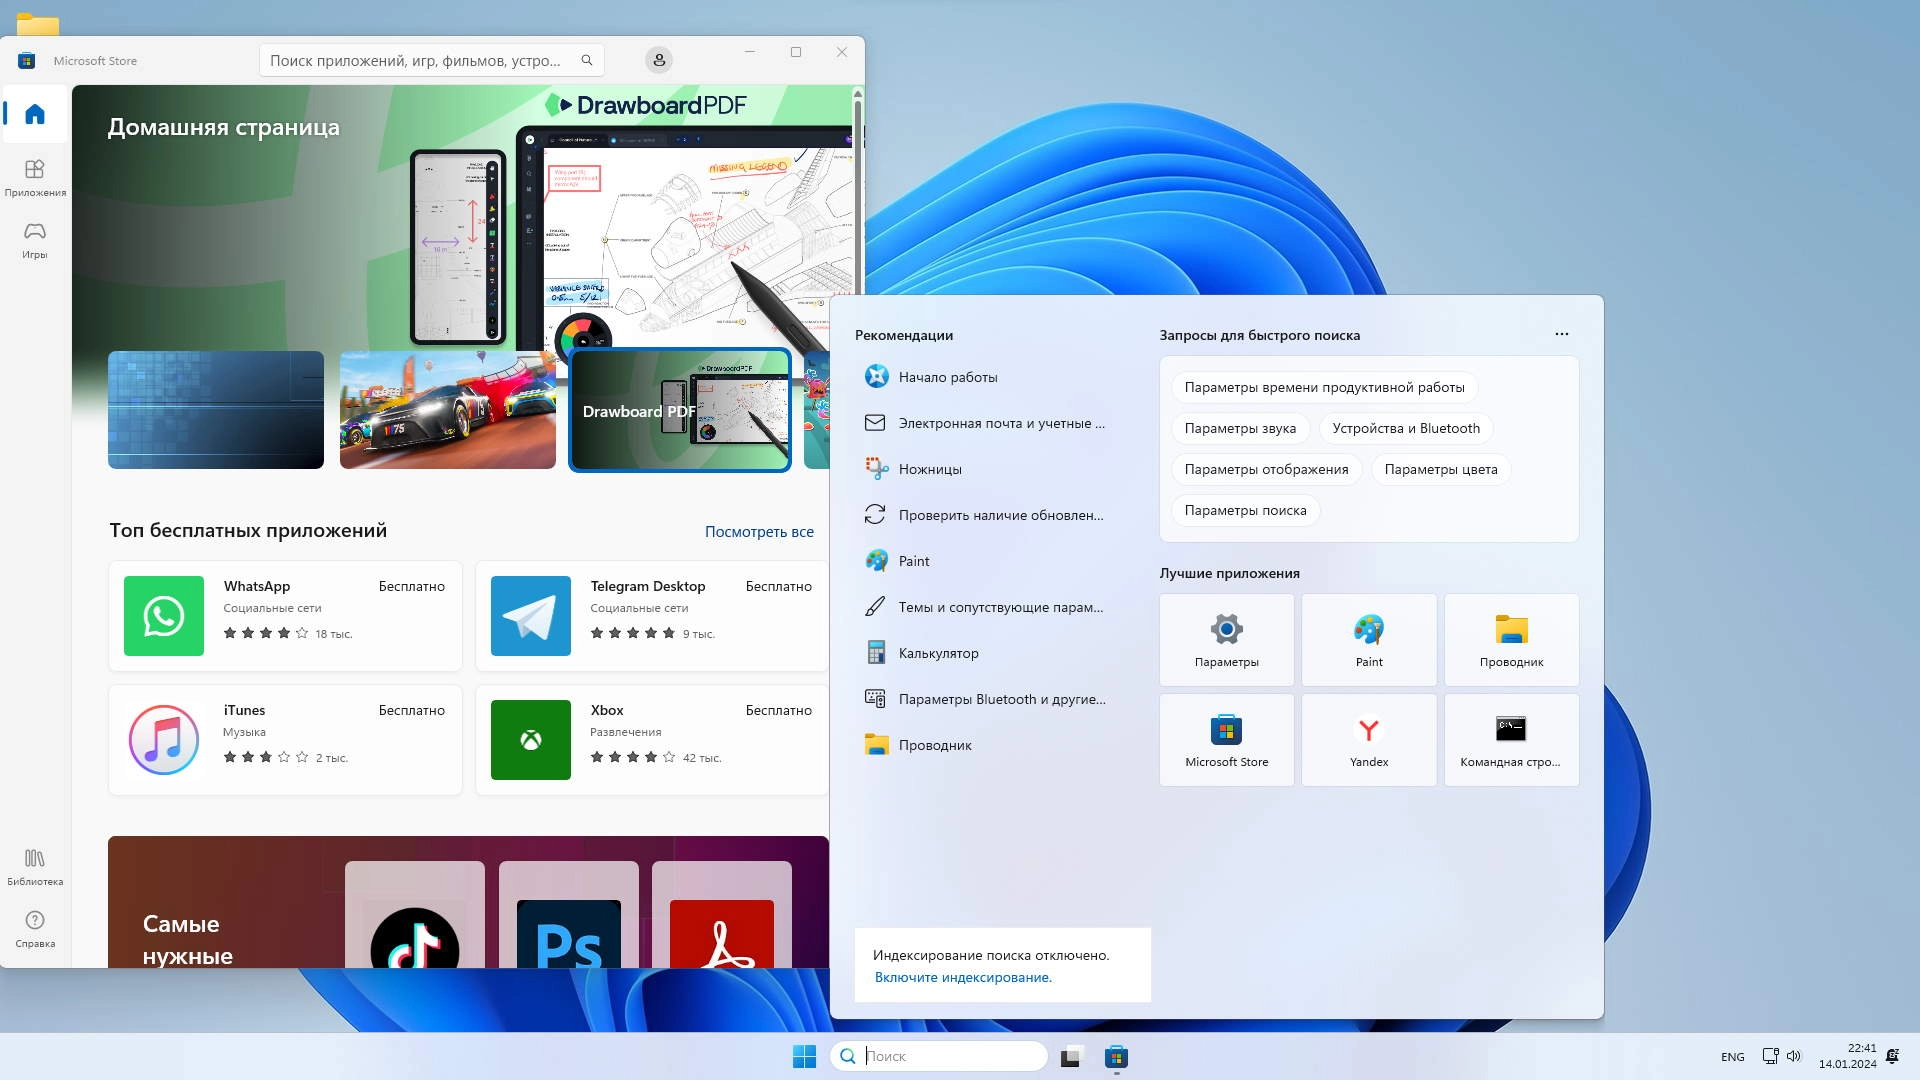The width and height of the screenshot is (1920, 1080).
Task: Click Посмотреть все link for top free apps
Action: (758, 532)
